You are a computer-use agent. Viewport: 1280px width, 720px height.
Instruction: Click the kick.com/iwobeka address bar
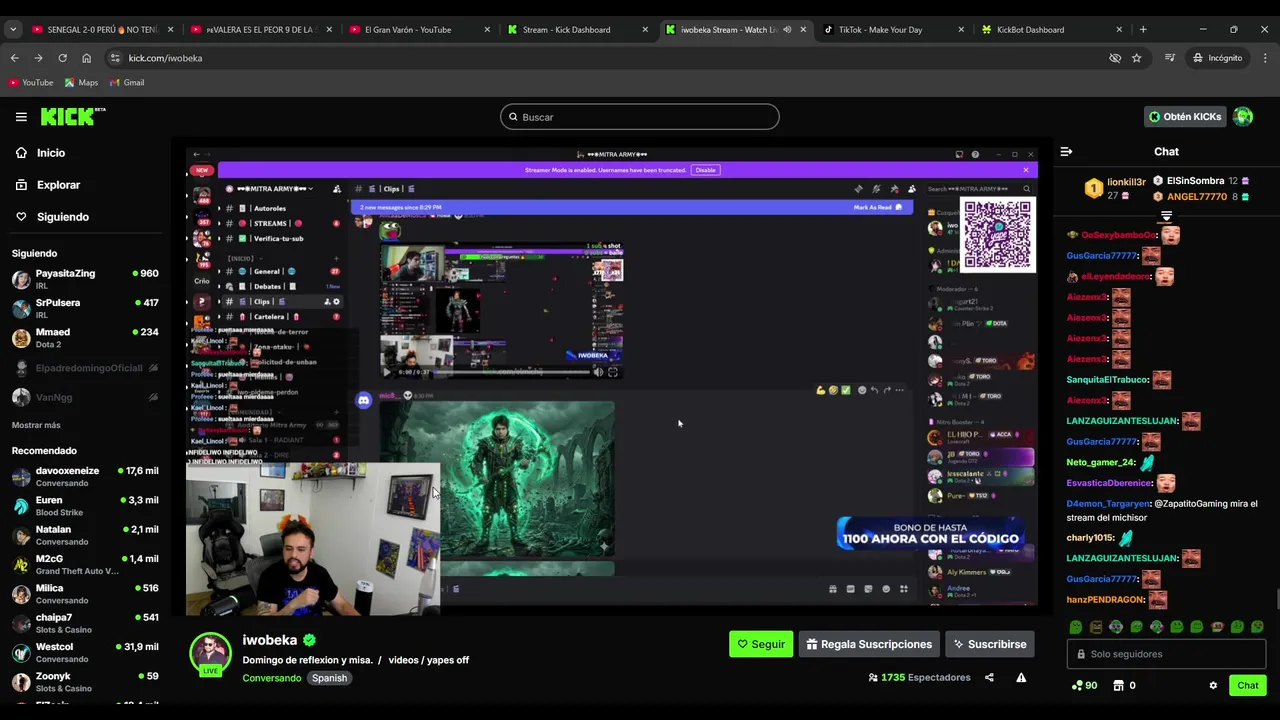click(600, 58)
